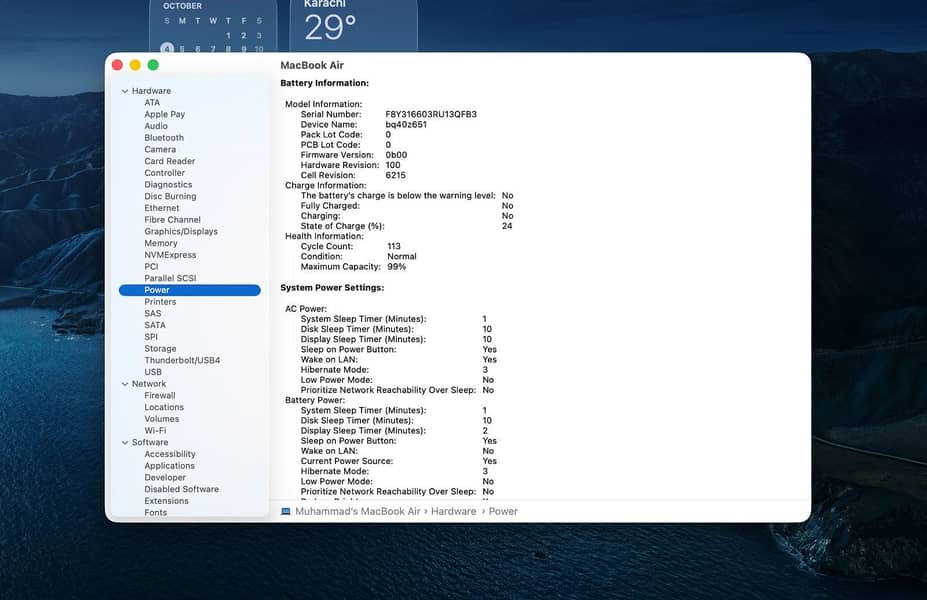Image resolution: width=927 pixels, height=600 pixels.
Task: Select SAS in the sidebar
Action: pos(152,313)
